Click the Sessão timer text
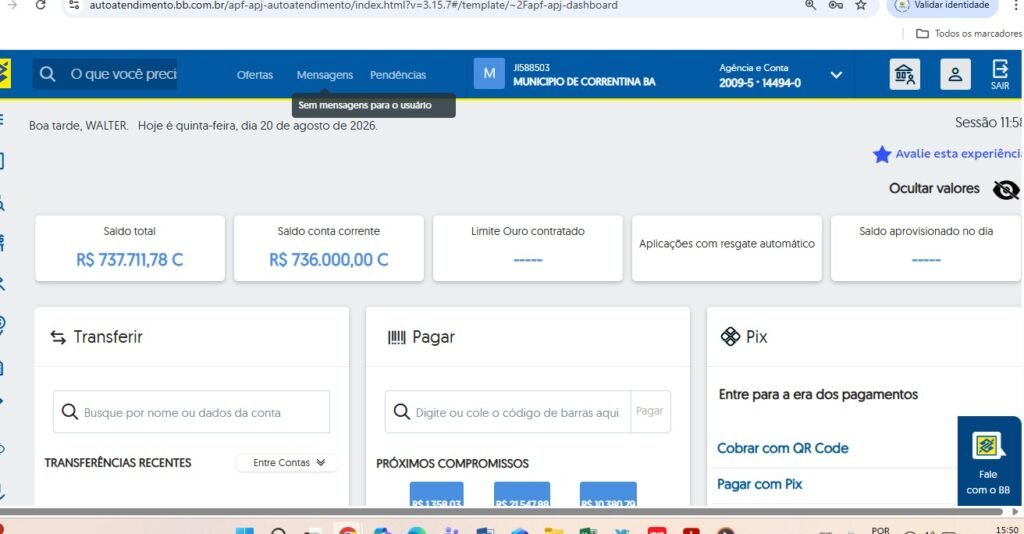 click(x=988, y=122)
